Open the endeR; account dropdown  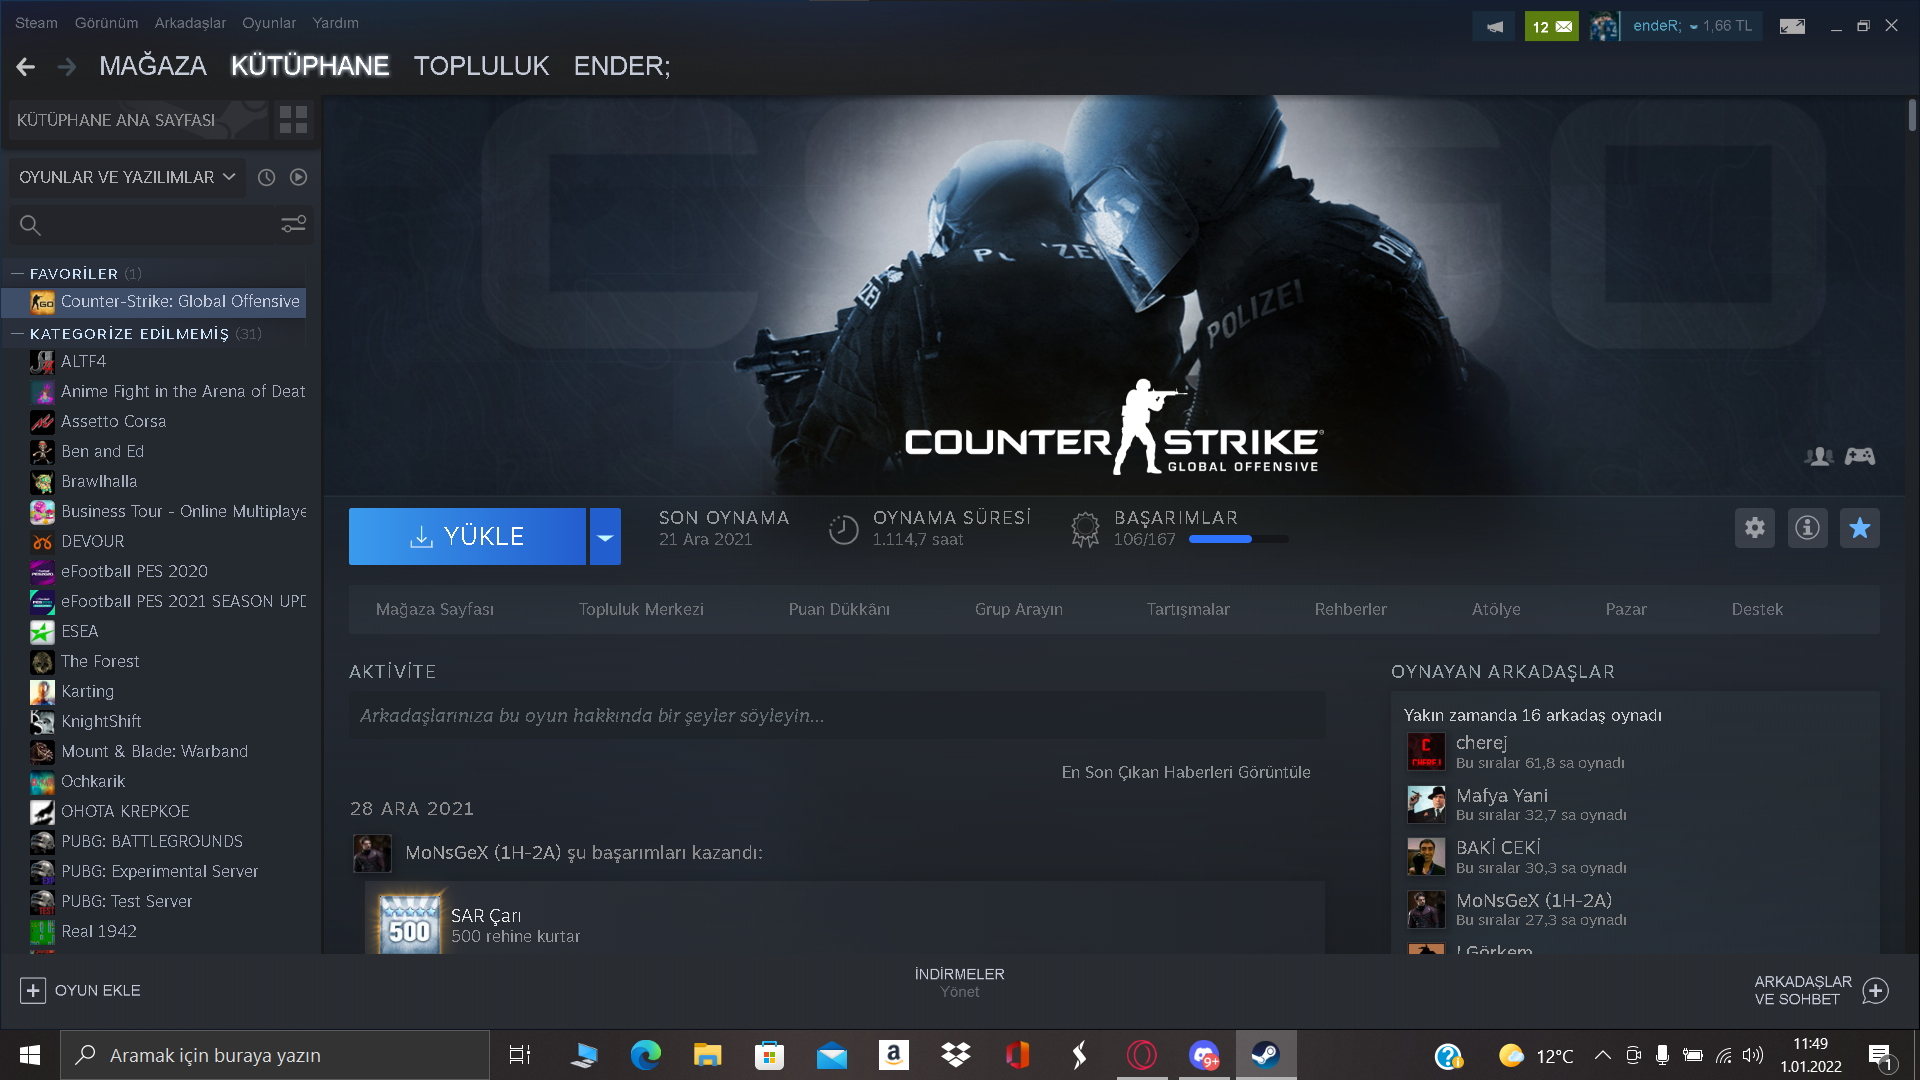pos(1692,26)
